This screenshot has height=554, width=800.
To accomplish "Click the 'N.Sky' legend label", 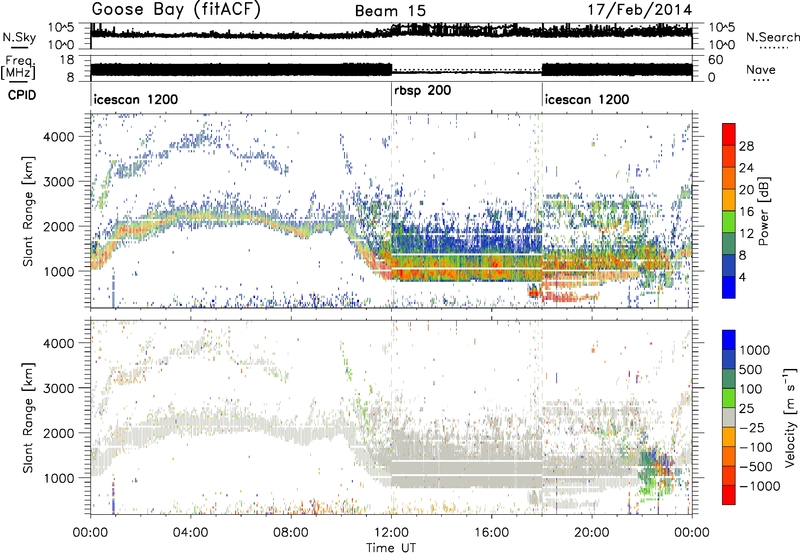I will (x=19, y=37).
